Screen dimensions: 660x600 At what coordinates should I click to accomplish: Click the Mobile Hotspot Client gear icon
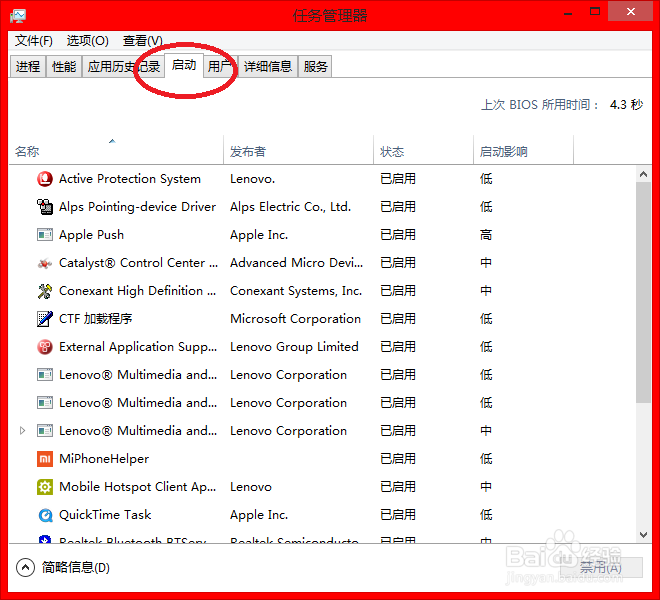(x=45, y=487)
